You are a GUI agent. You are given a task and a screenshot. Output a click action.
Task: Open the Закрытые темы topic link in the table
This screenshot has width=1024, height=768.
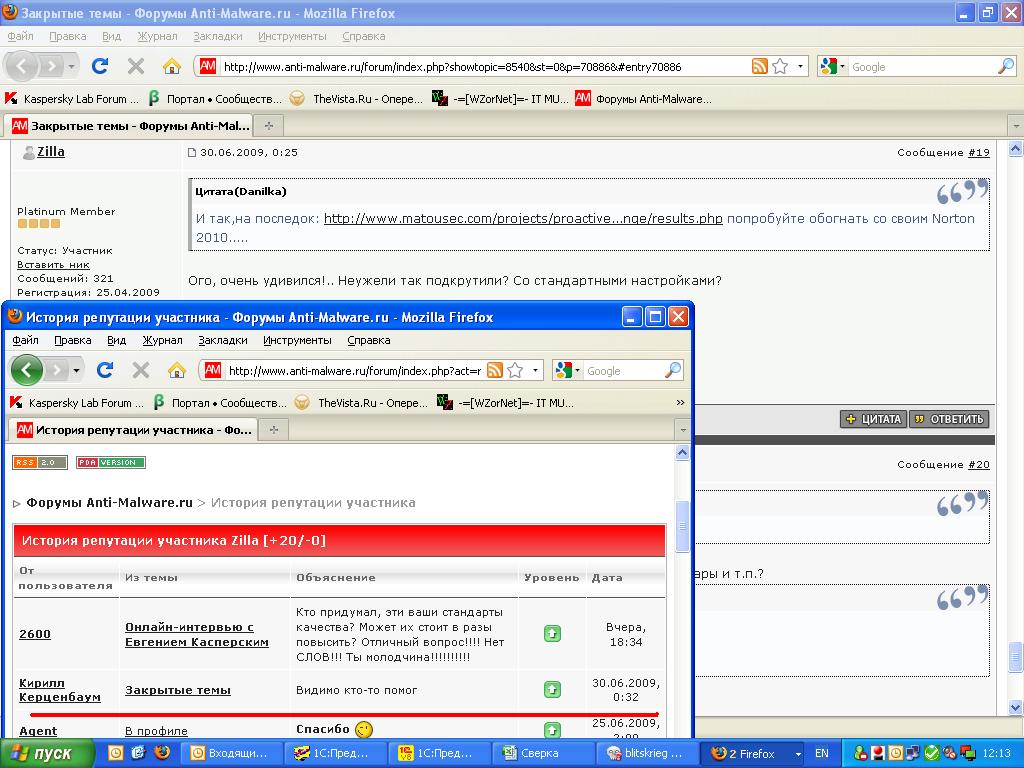click(x=178, y=690)
